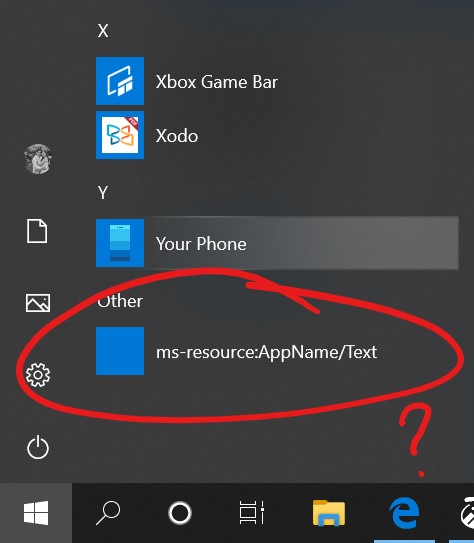The height and width of the screenshot is (543, 474).
Task: Launch Xodo from its tile icon
Action: pos(120,135)
